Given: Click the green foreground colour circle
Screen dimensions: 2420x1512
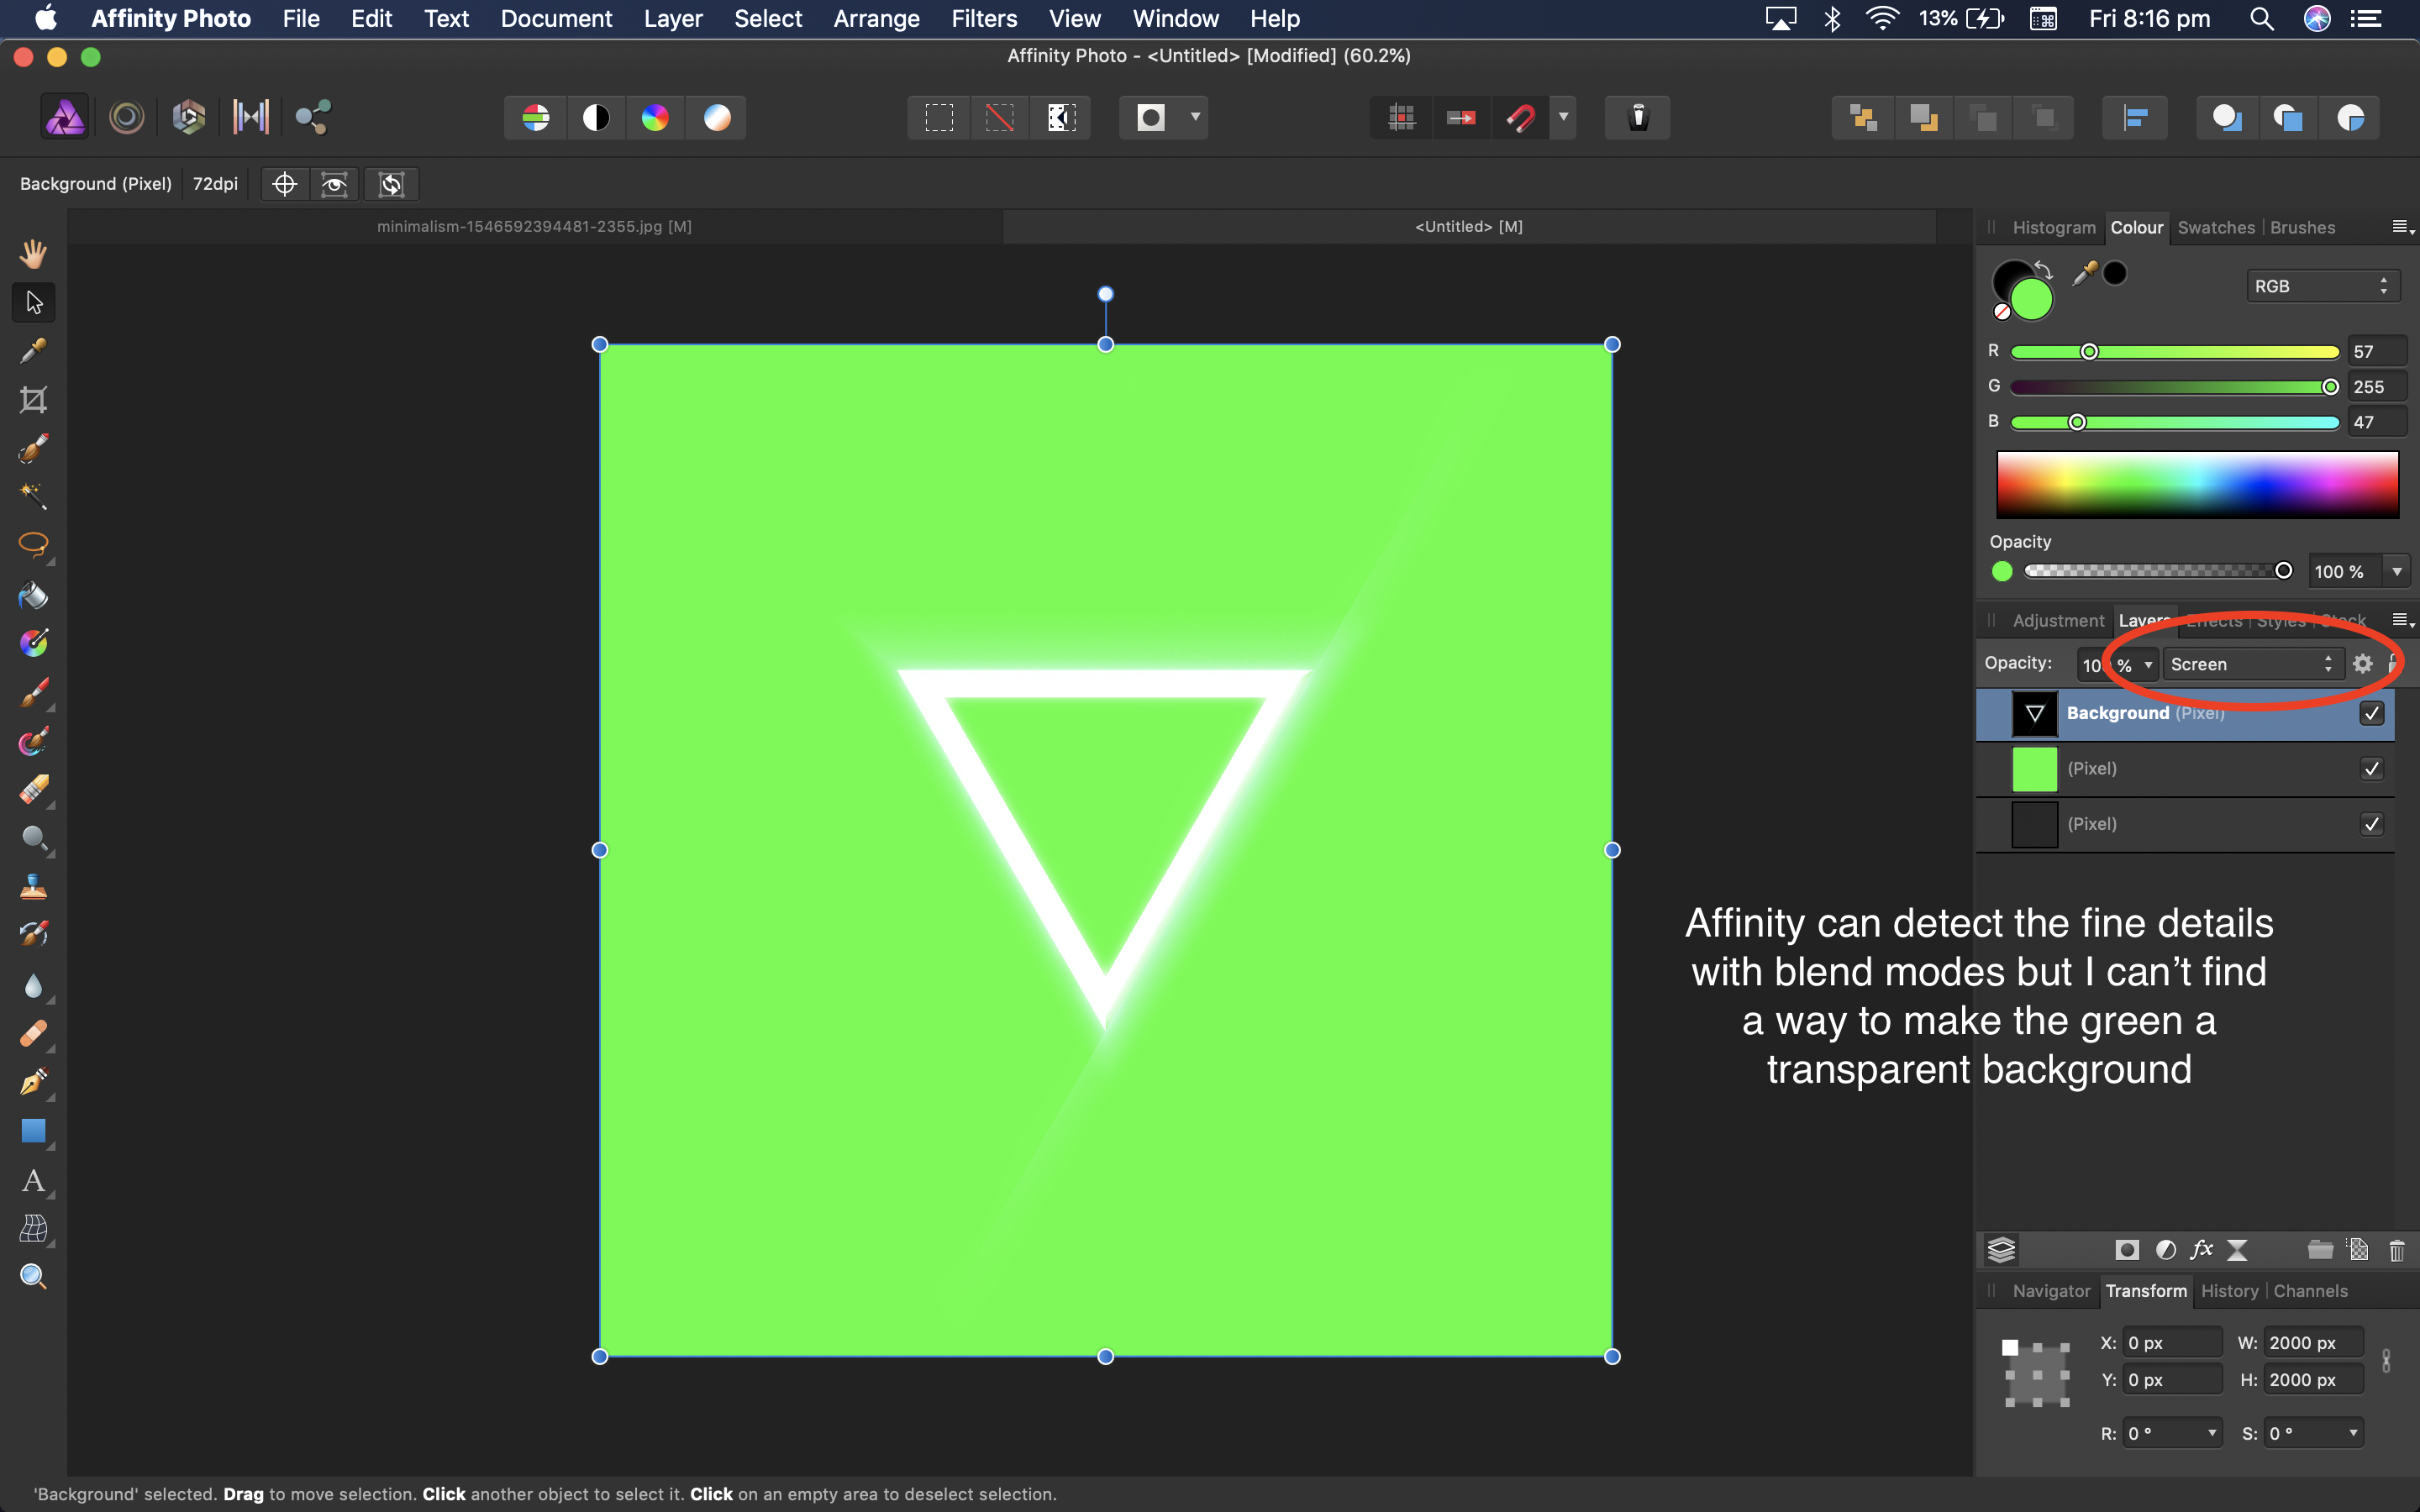Looking at the screenshot, I should (x=2031, y=299).
